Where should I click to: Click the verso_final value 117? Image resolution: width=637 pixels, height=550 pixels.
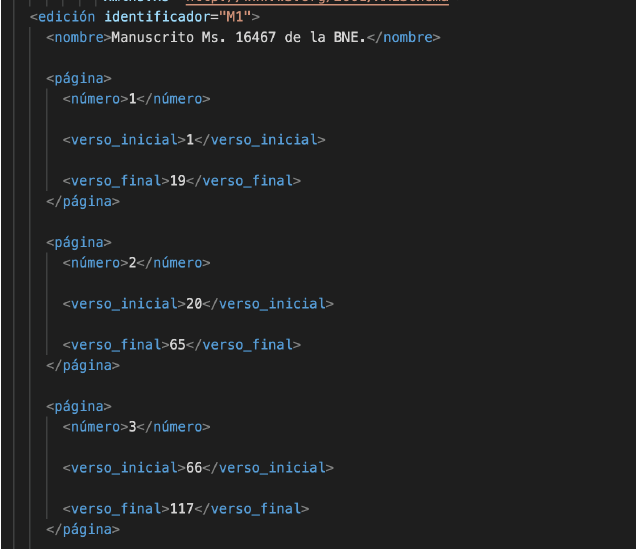point(181,509)
